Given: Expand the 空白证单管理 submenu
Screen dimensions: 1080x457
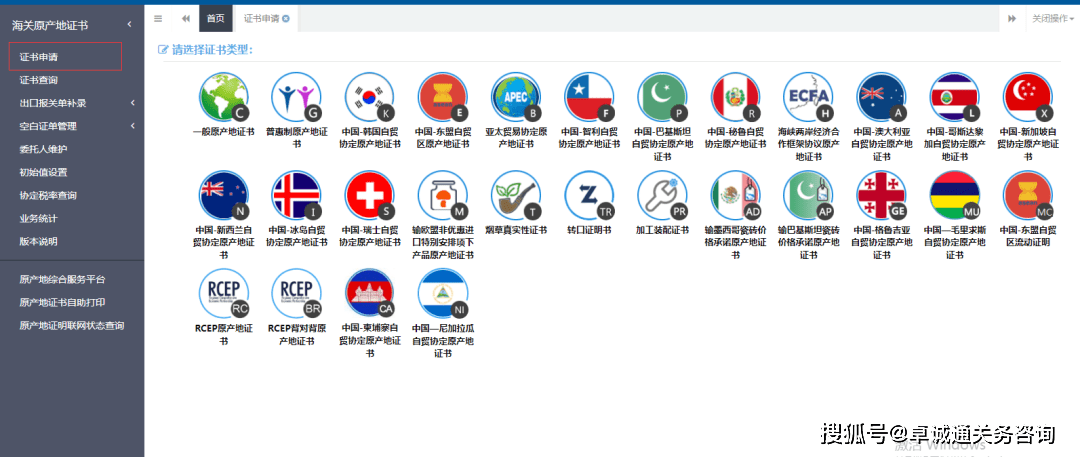Looking at the screenshot, I should coord(133,126).
